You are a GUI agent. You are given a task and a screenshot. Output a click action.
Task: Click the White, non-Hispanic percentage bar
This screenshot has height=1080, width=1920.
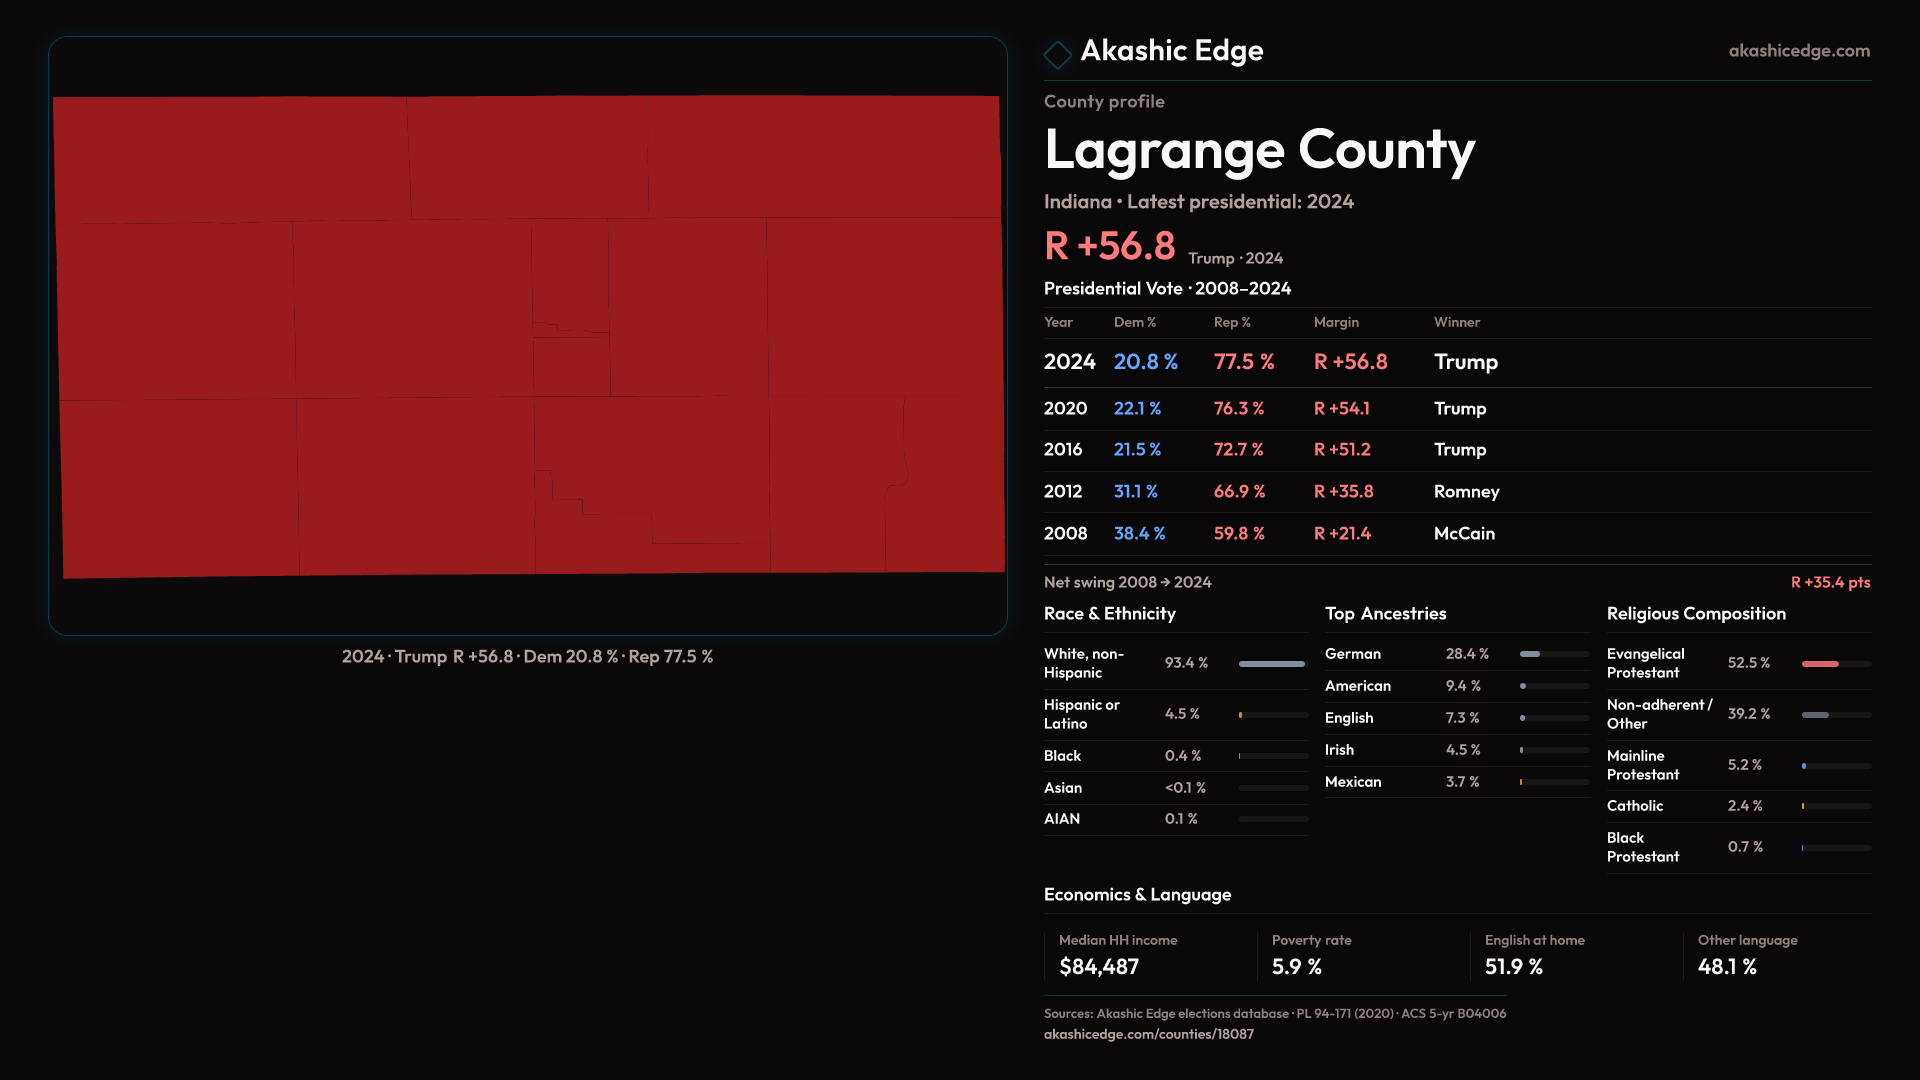pos(1272,664)
